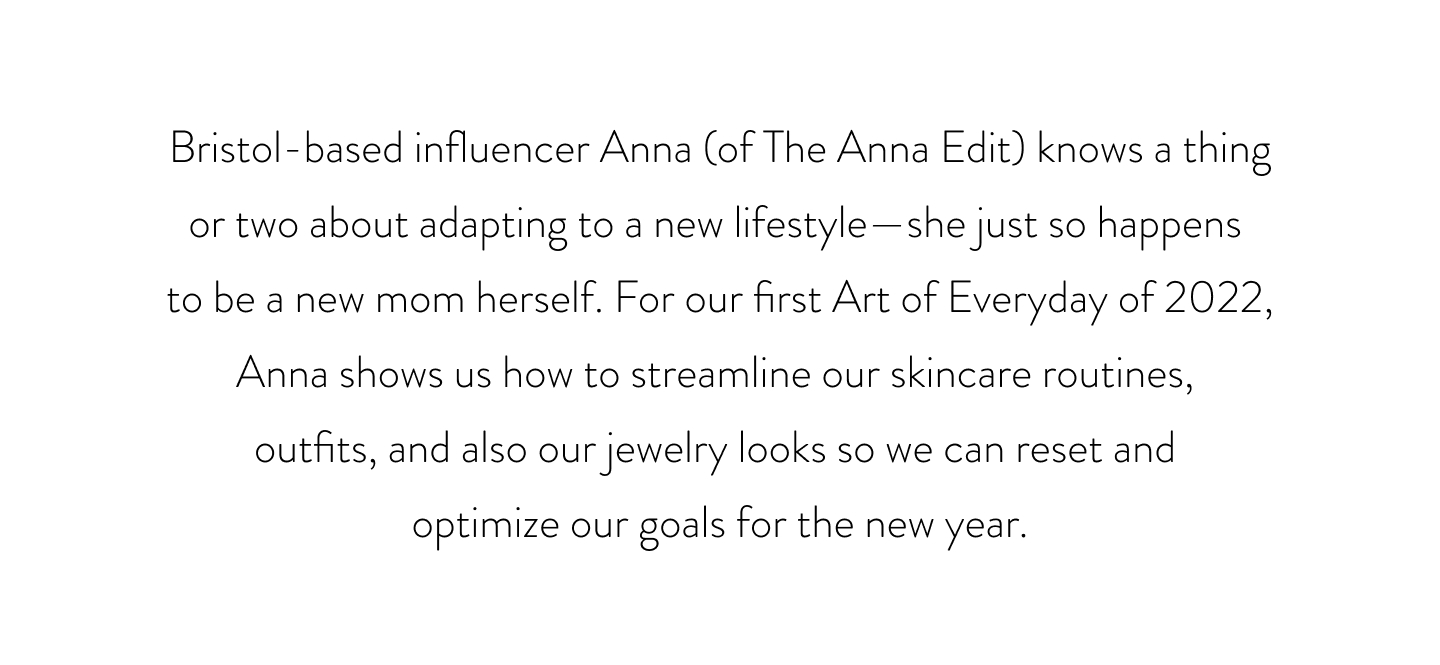Click the year "2022"
The height and width of the screenshot is (665, 1440).
1214,300
